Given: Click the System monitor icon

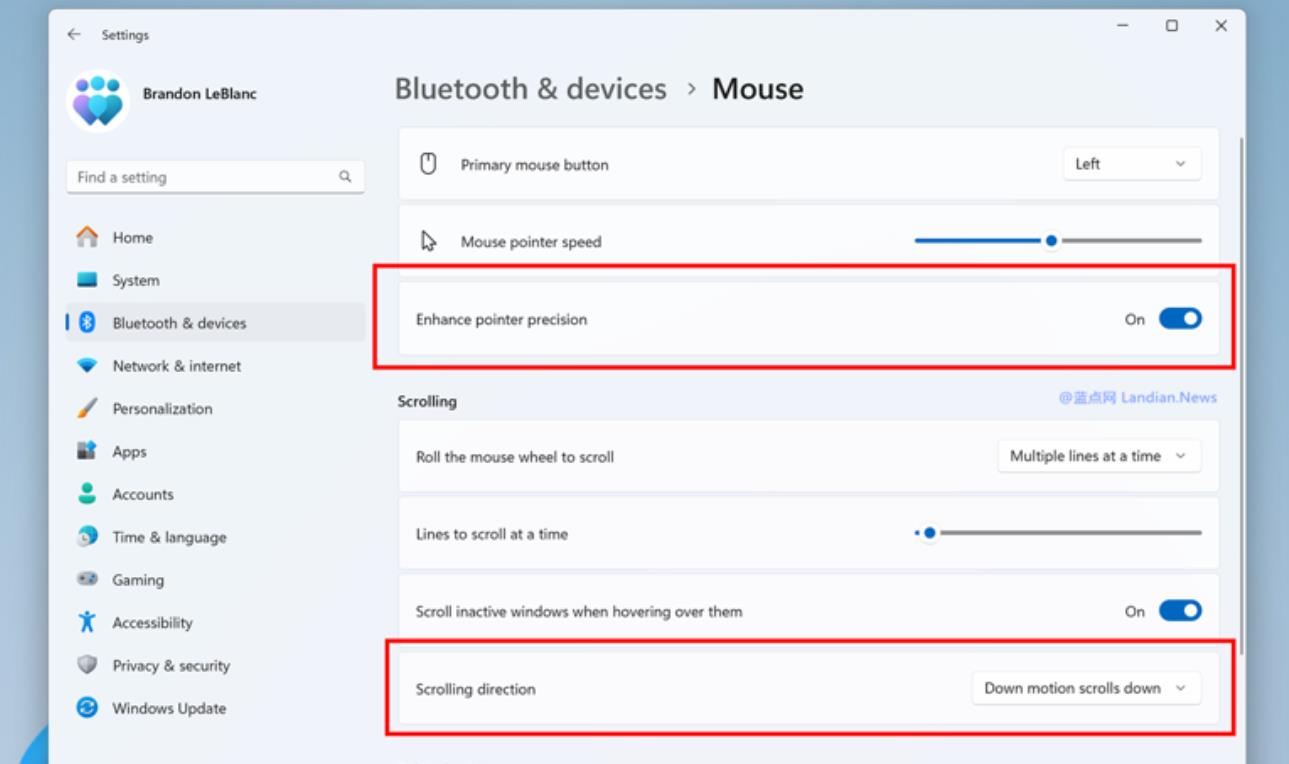Looking at the screenshot, I should coord(88,280).
